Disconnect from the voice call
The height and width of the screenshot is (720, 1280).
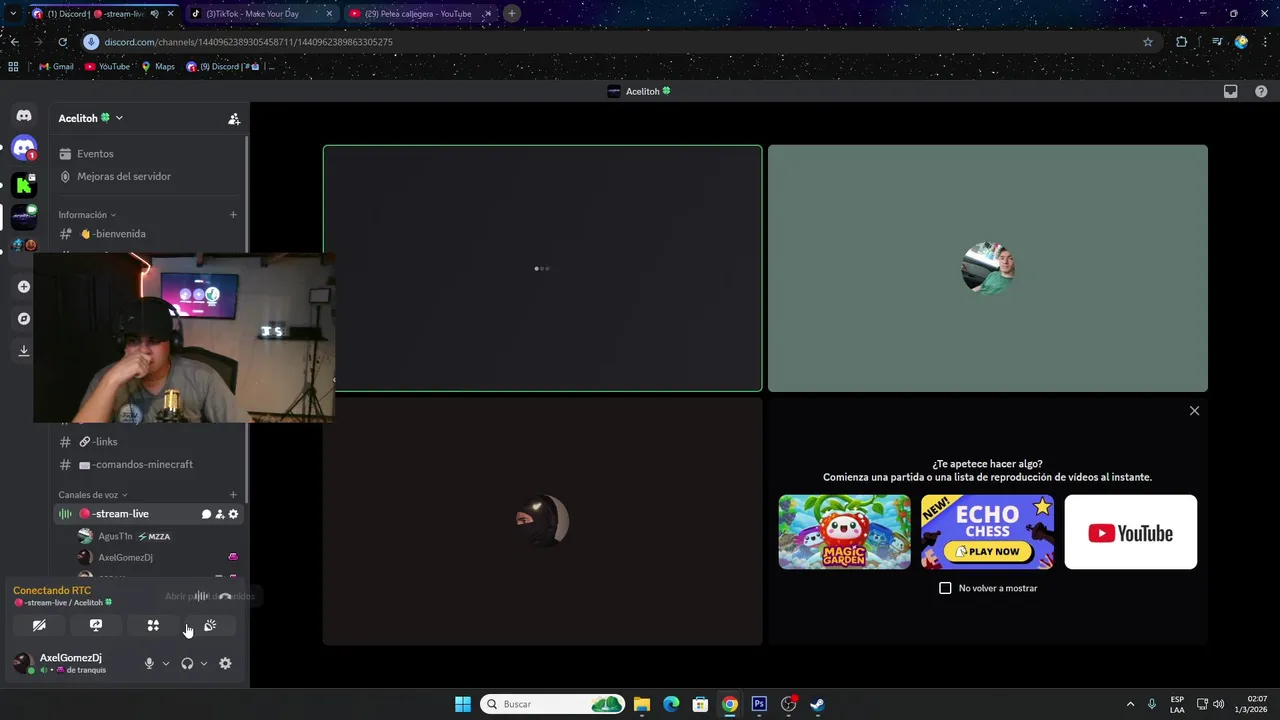click(225, 596)
